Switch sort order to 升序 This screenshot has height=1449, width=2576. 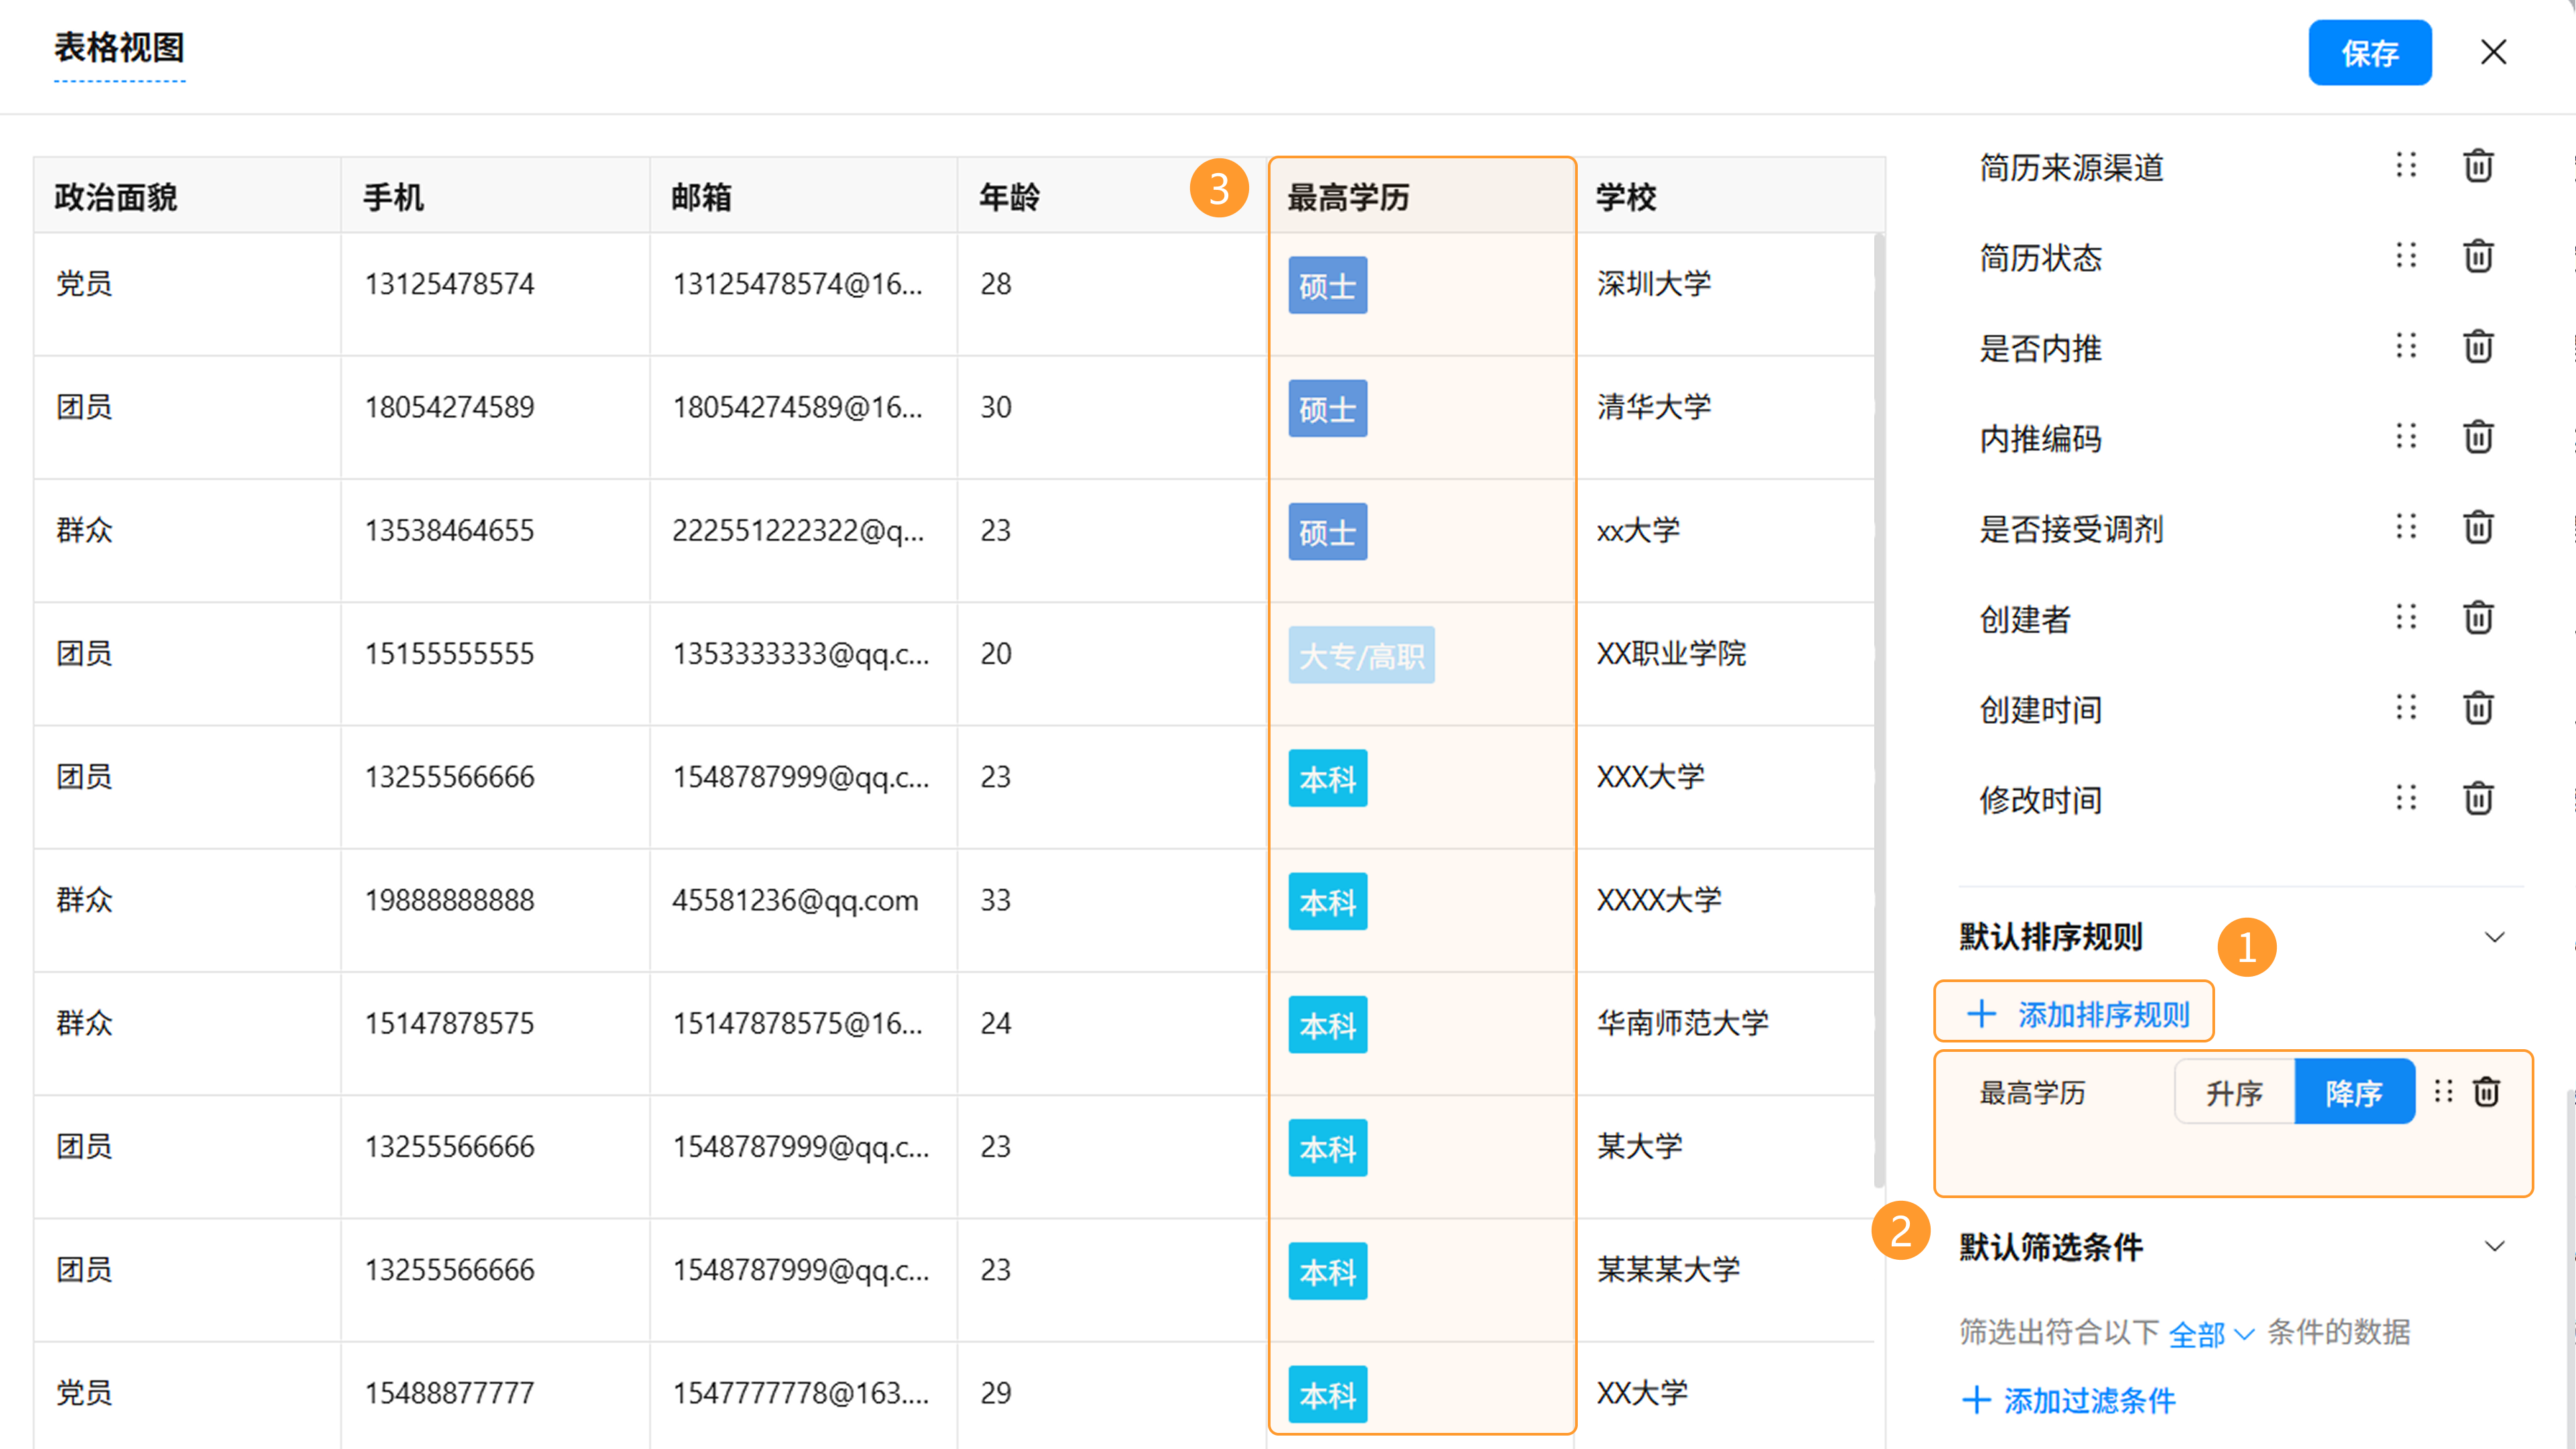2234,1092
